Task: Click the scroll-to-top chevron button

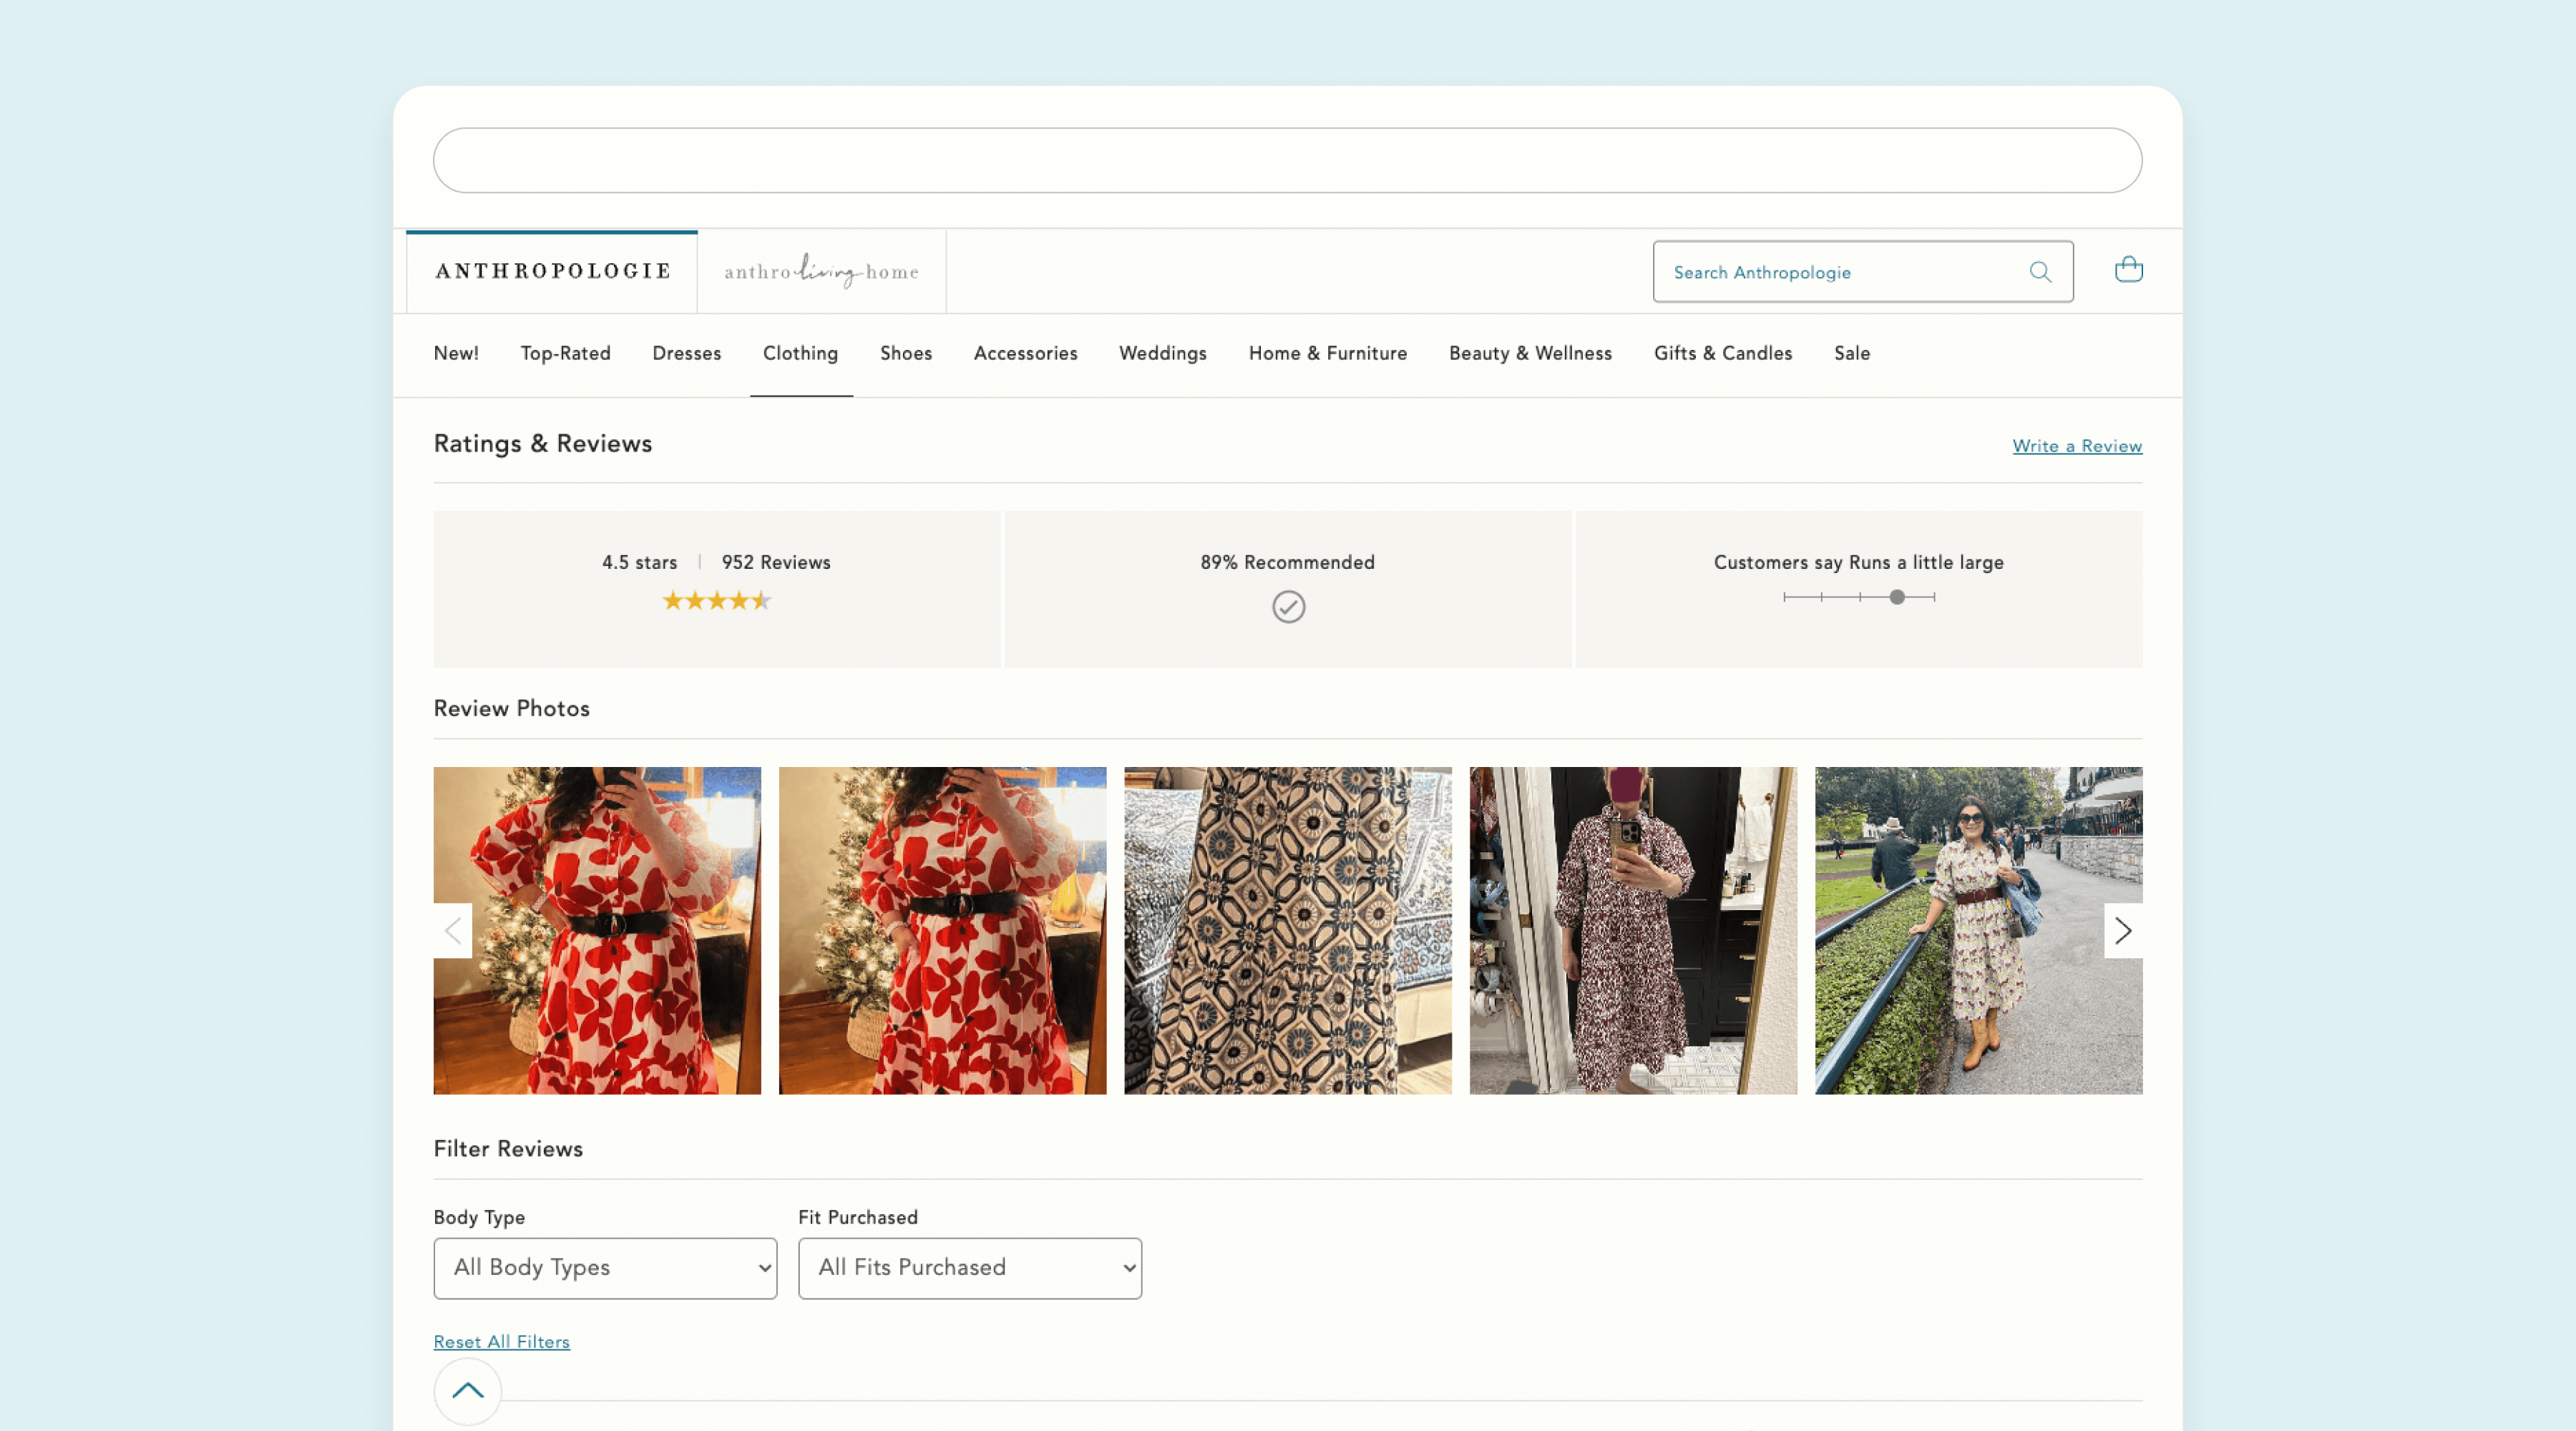Action: (467, 1390)
